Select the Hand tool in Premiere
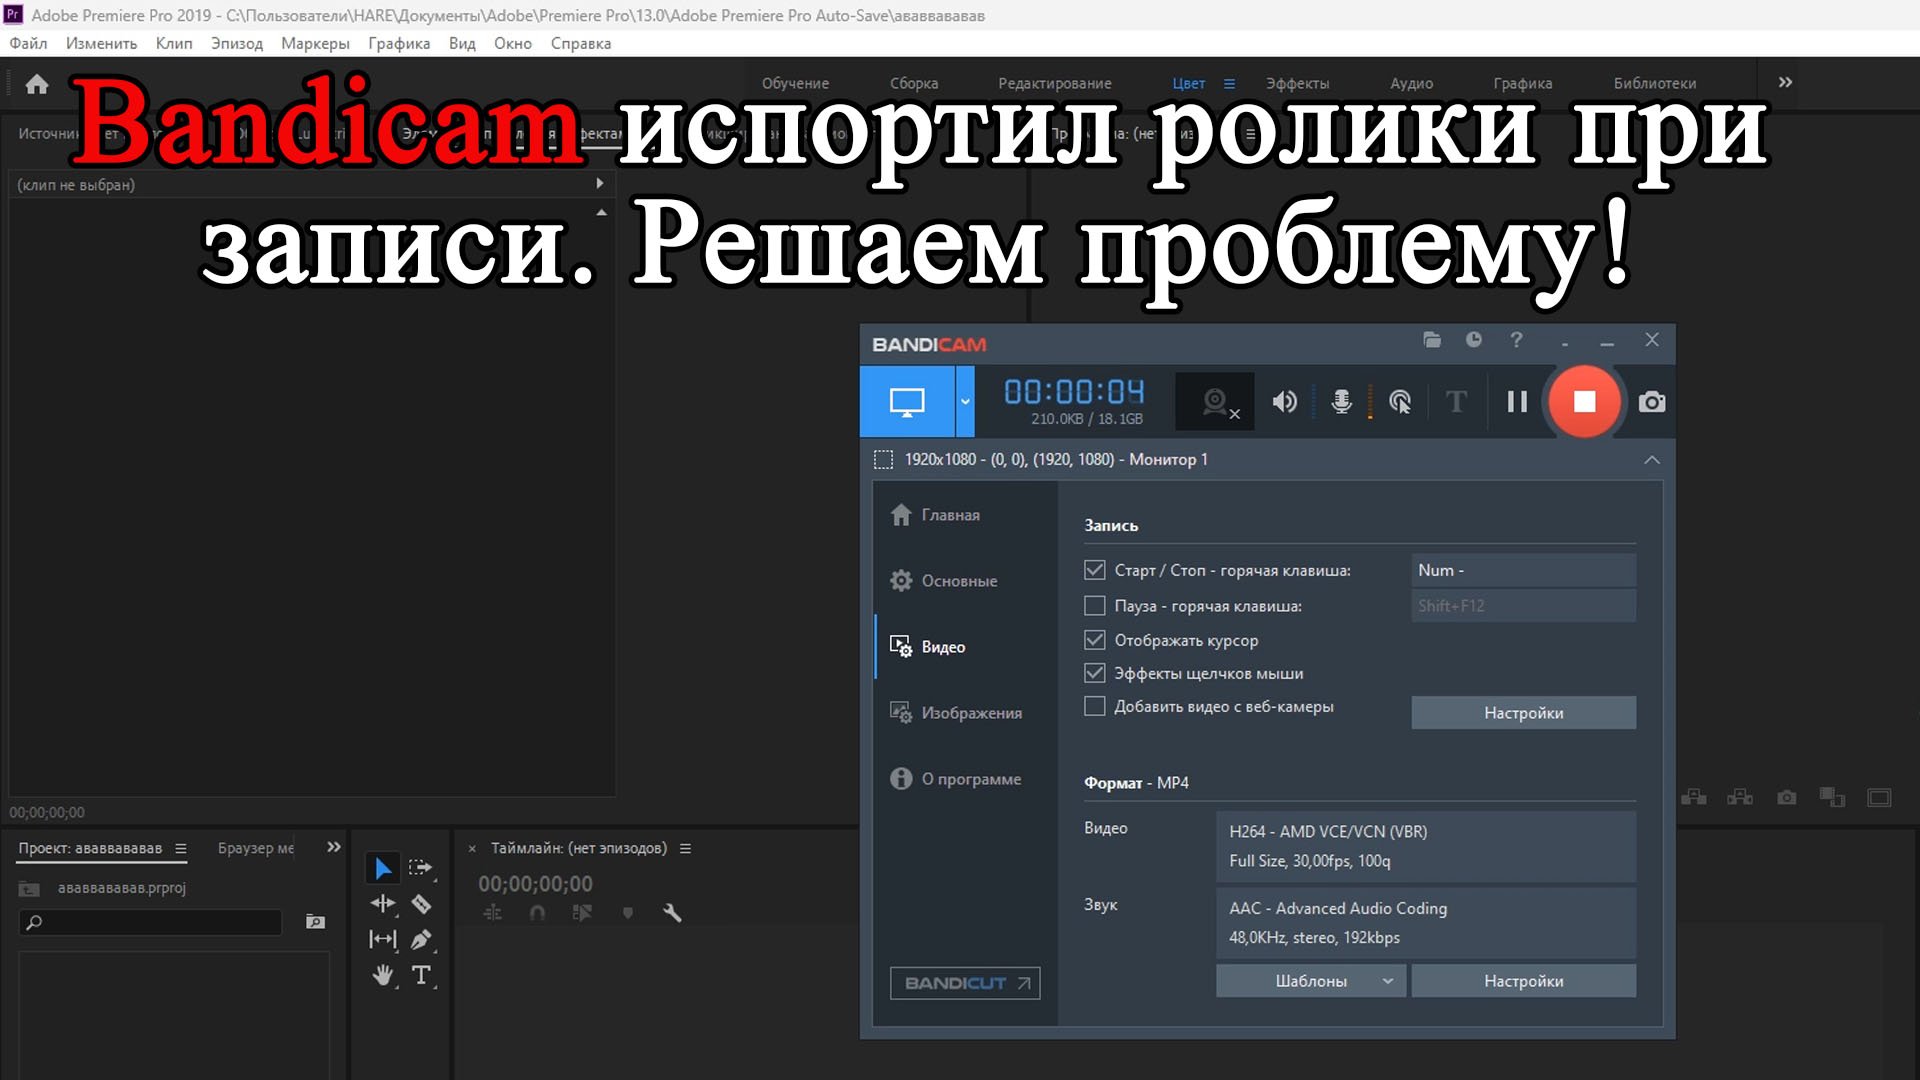The image size is (1920, 1080). click(383, 975)
